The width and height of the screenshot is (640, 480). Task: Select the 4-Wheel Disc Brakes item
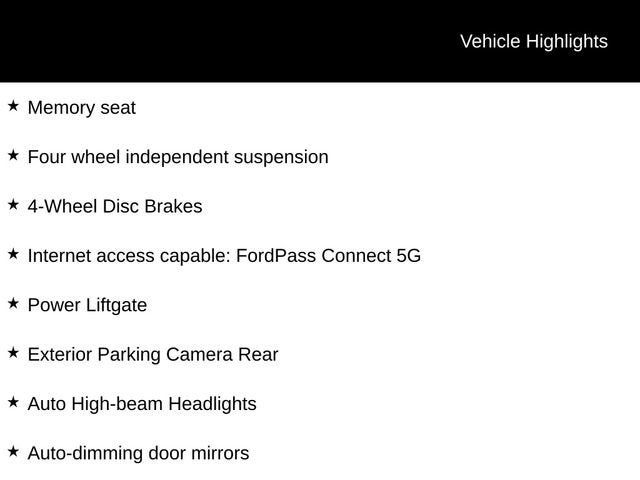[114, 207]
